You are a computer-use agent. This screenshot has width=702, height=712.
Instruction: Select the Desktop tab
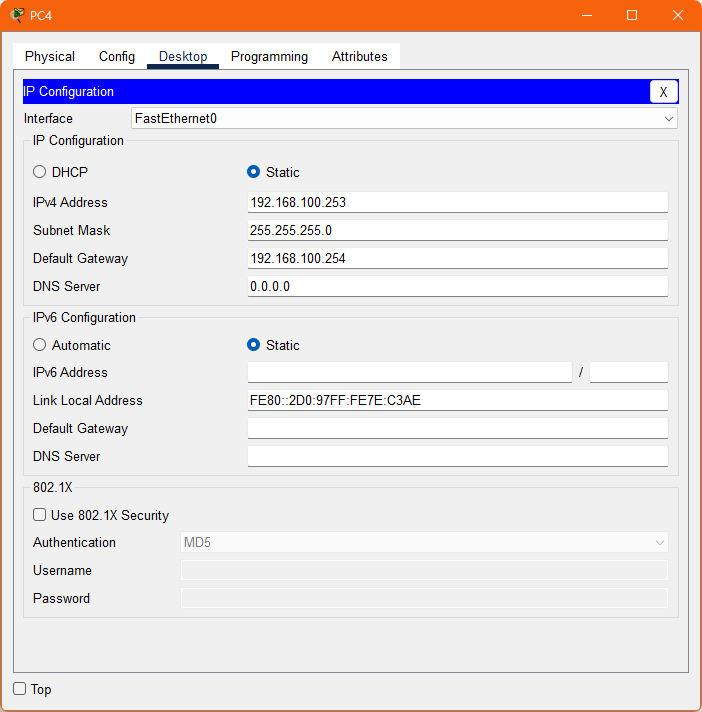183,56
